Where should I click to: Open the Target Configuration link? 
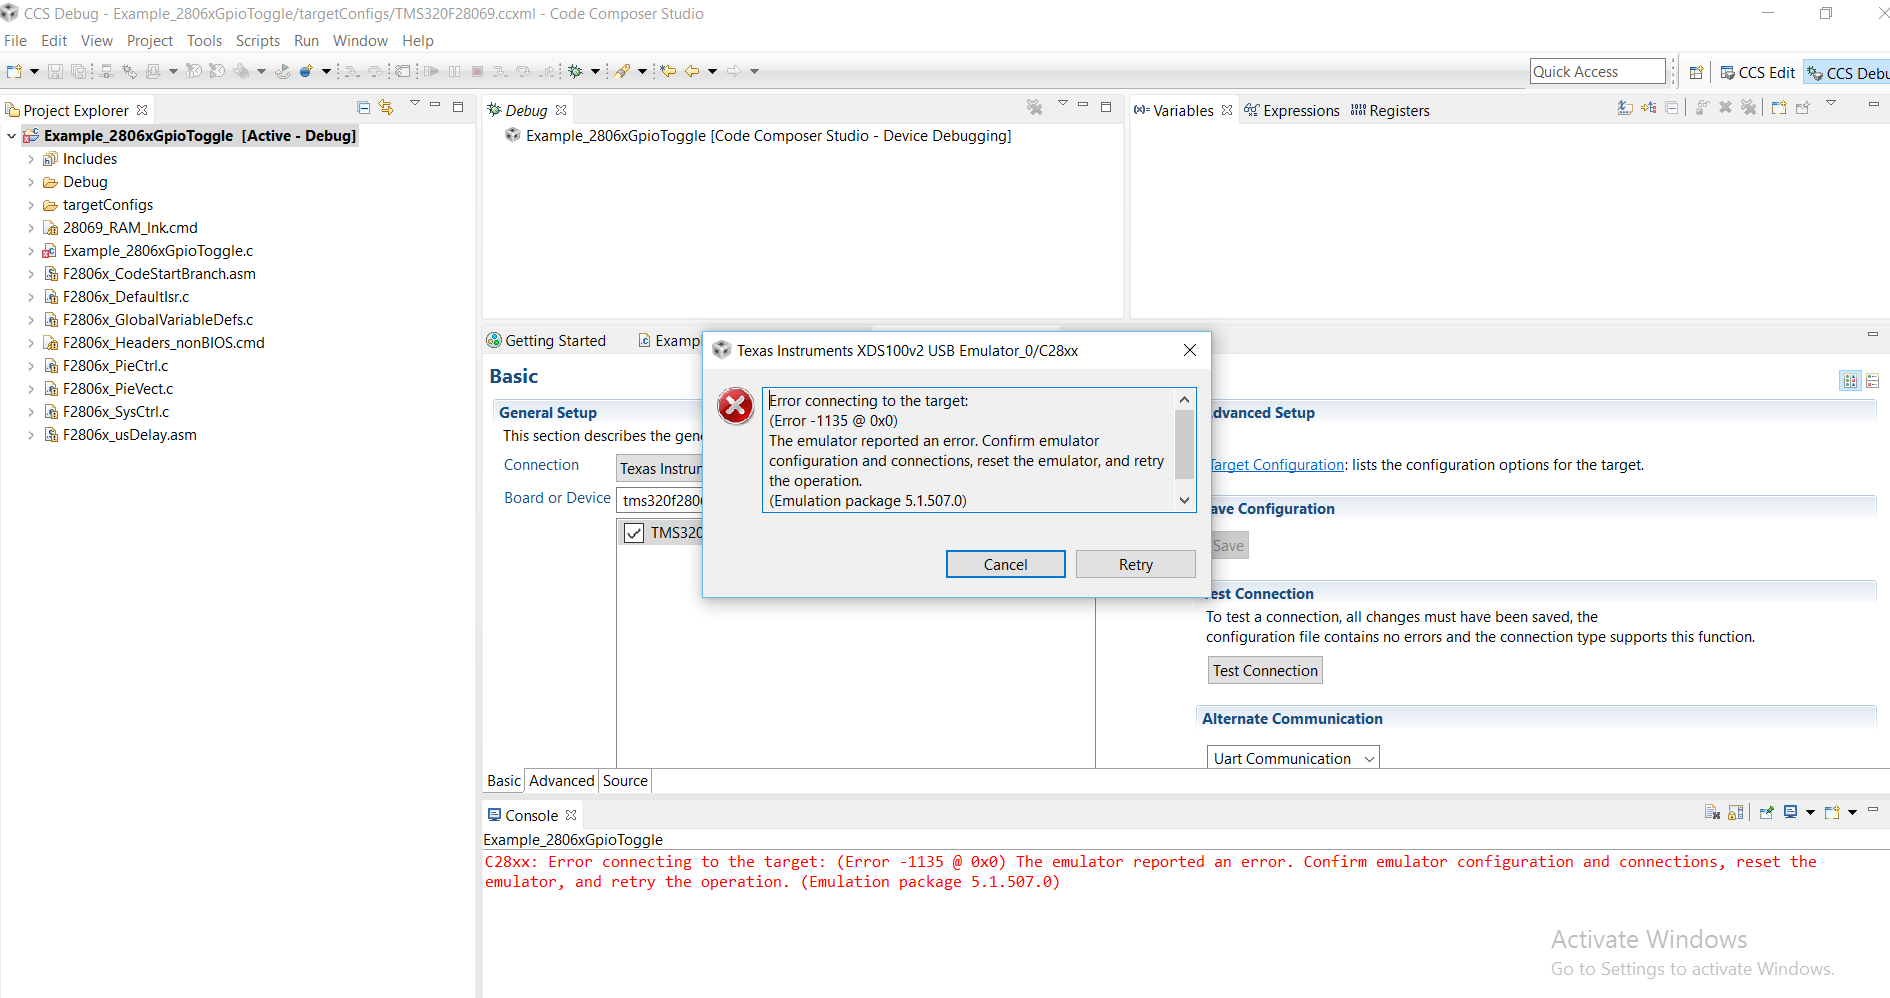(1277, 465)
